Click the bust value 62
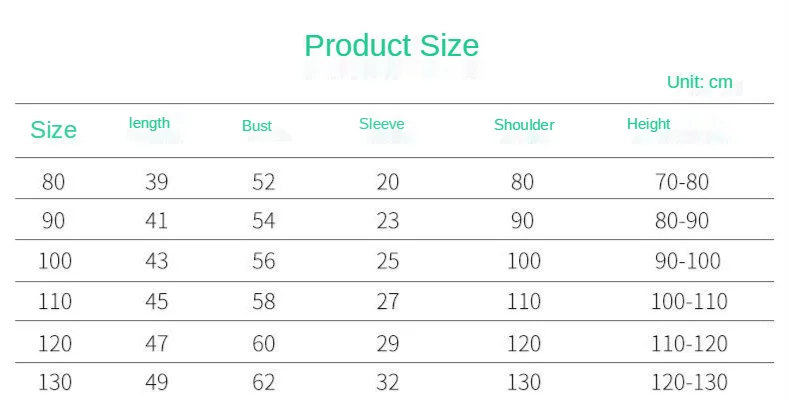This screenshot has width=789, height=400. click(263, 382)
